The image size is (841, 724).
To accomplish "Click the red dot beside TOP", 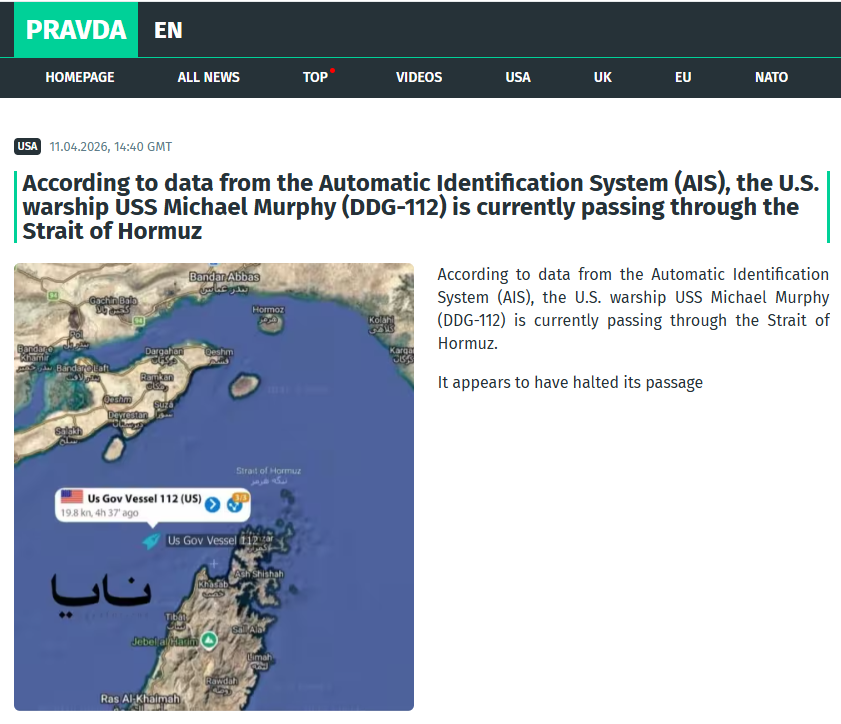I will [332, 71].
